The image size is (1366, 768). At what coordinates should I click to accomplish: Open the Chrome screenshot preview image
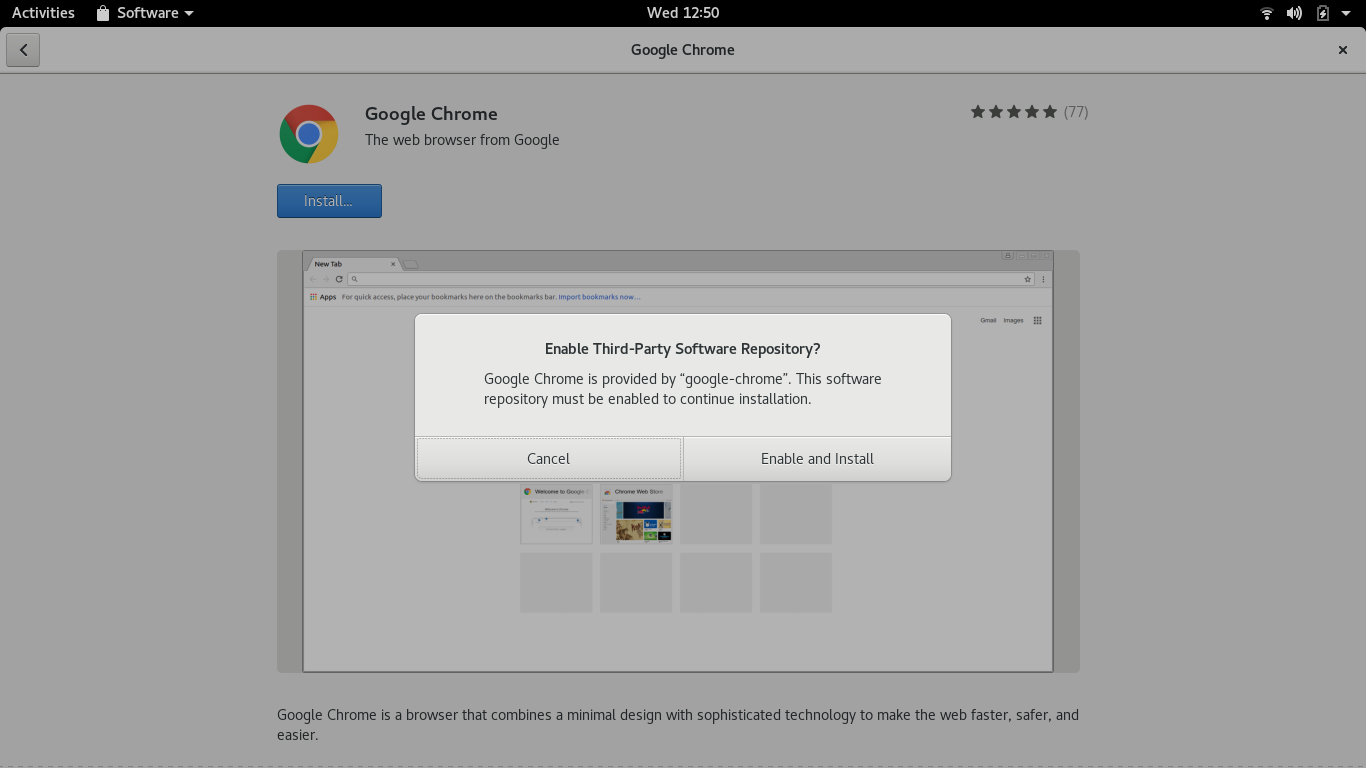click(678, 461)
